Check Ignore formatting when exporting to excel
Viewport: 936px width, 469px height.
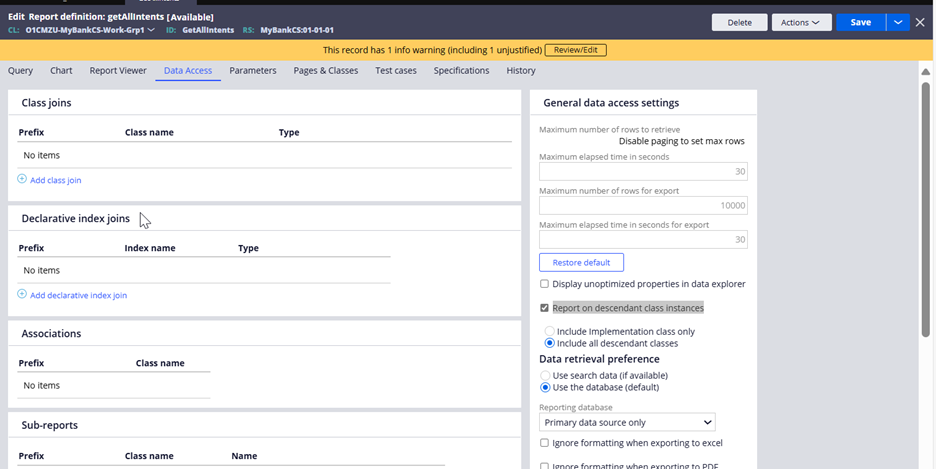pyautogui.click(x=544, y=443)
